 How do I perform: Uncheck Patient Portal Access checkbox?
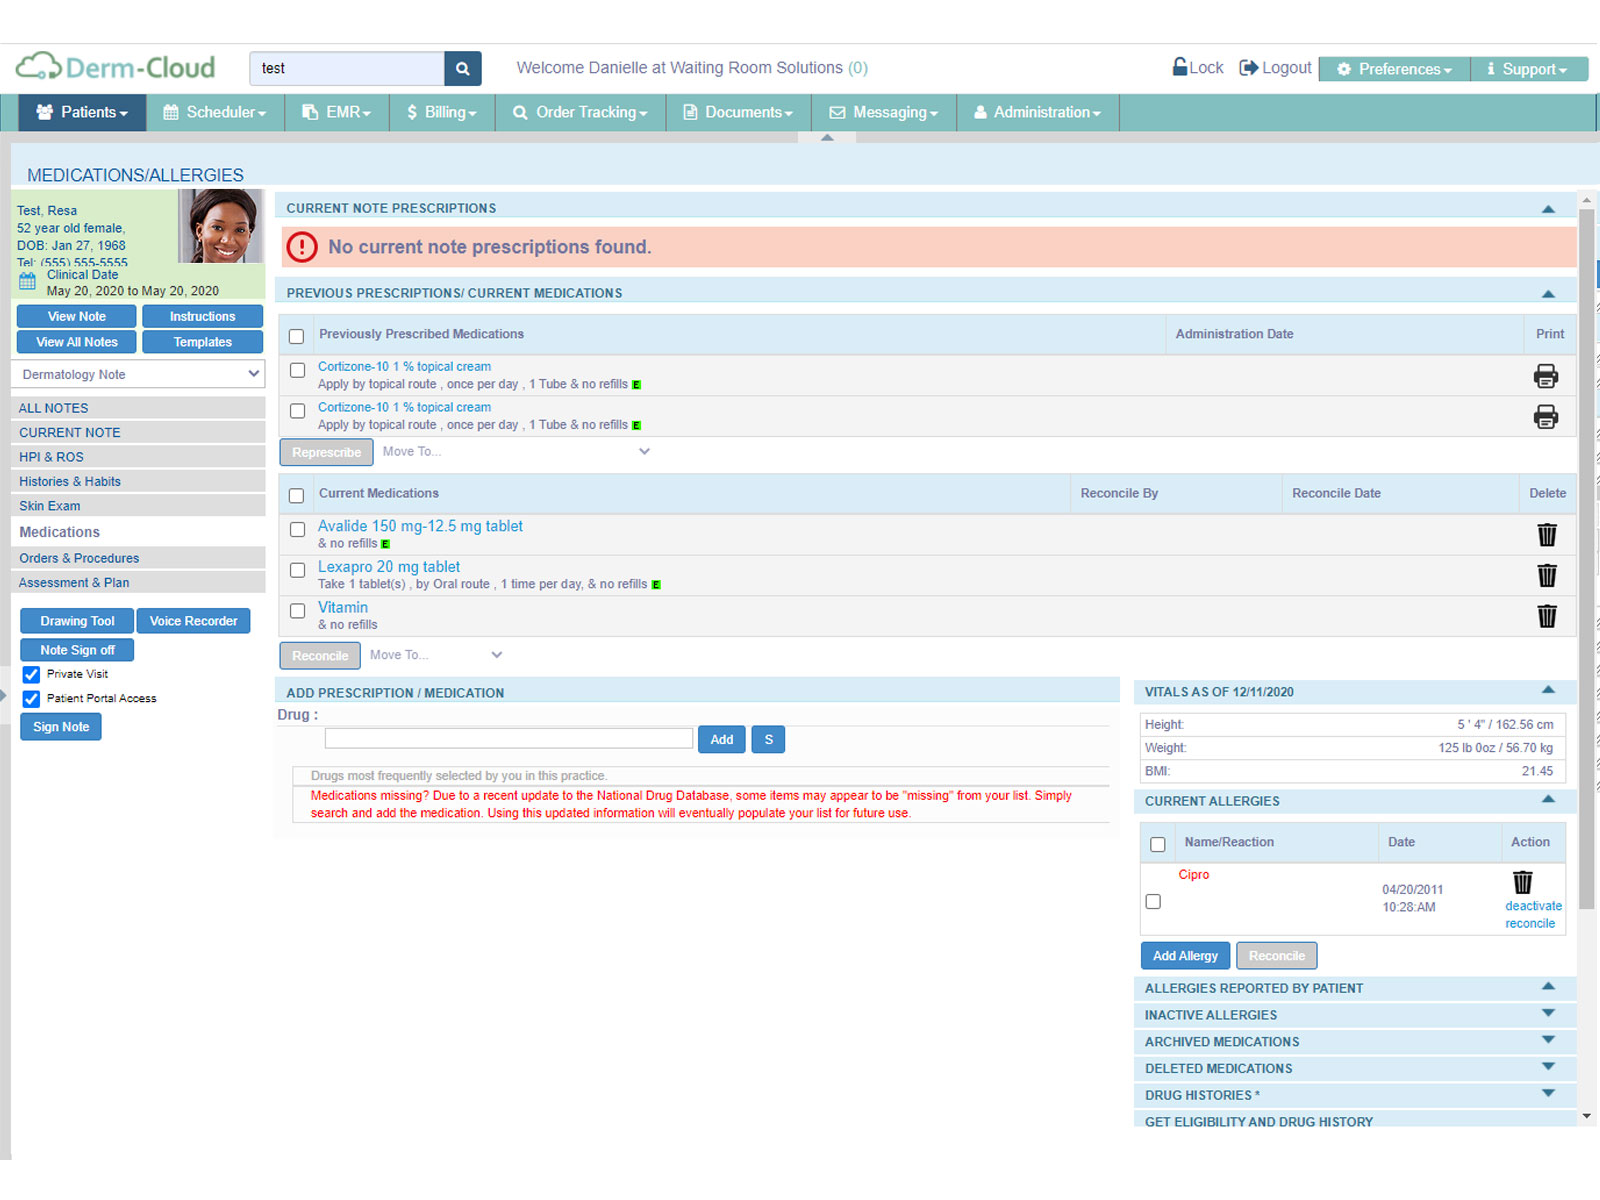[31, 699]
